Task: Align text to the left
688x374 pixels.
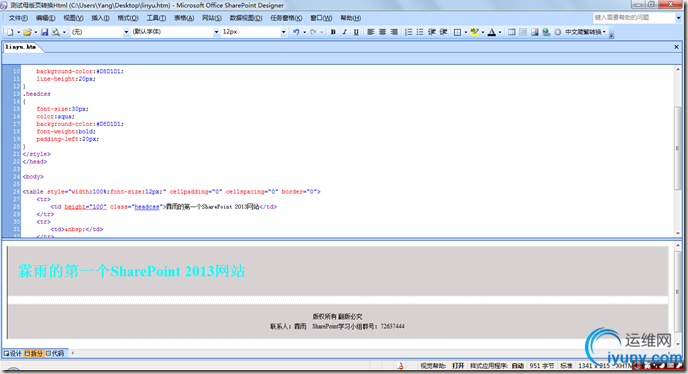Action: pos(371,32)
